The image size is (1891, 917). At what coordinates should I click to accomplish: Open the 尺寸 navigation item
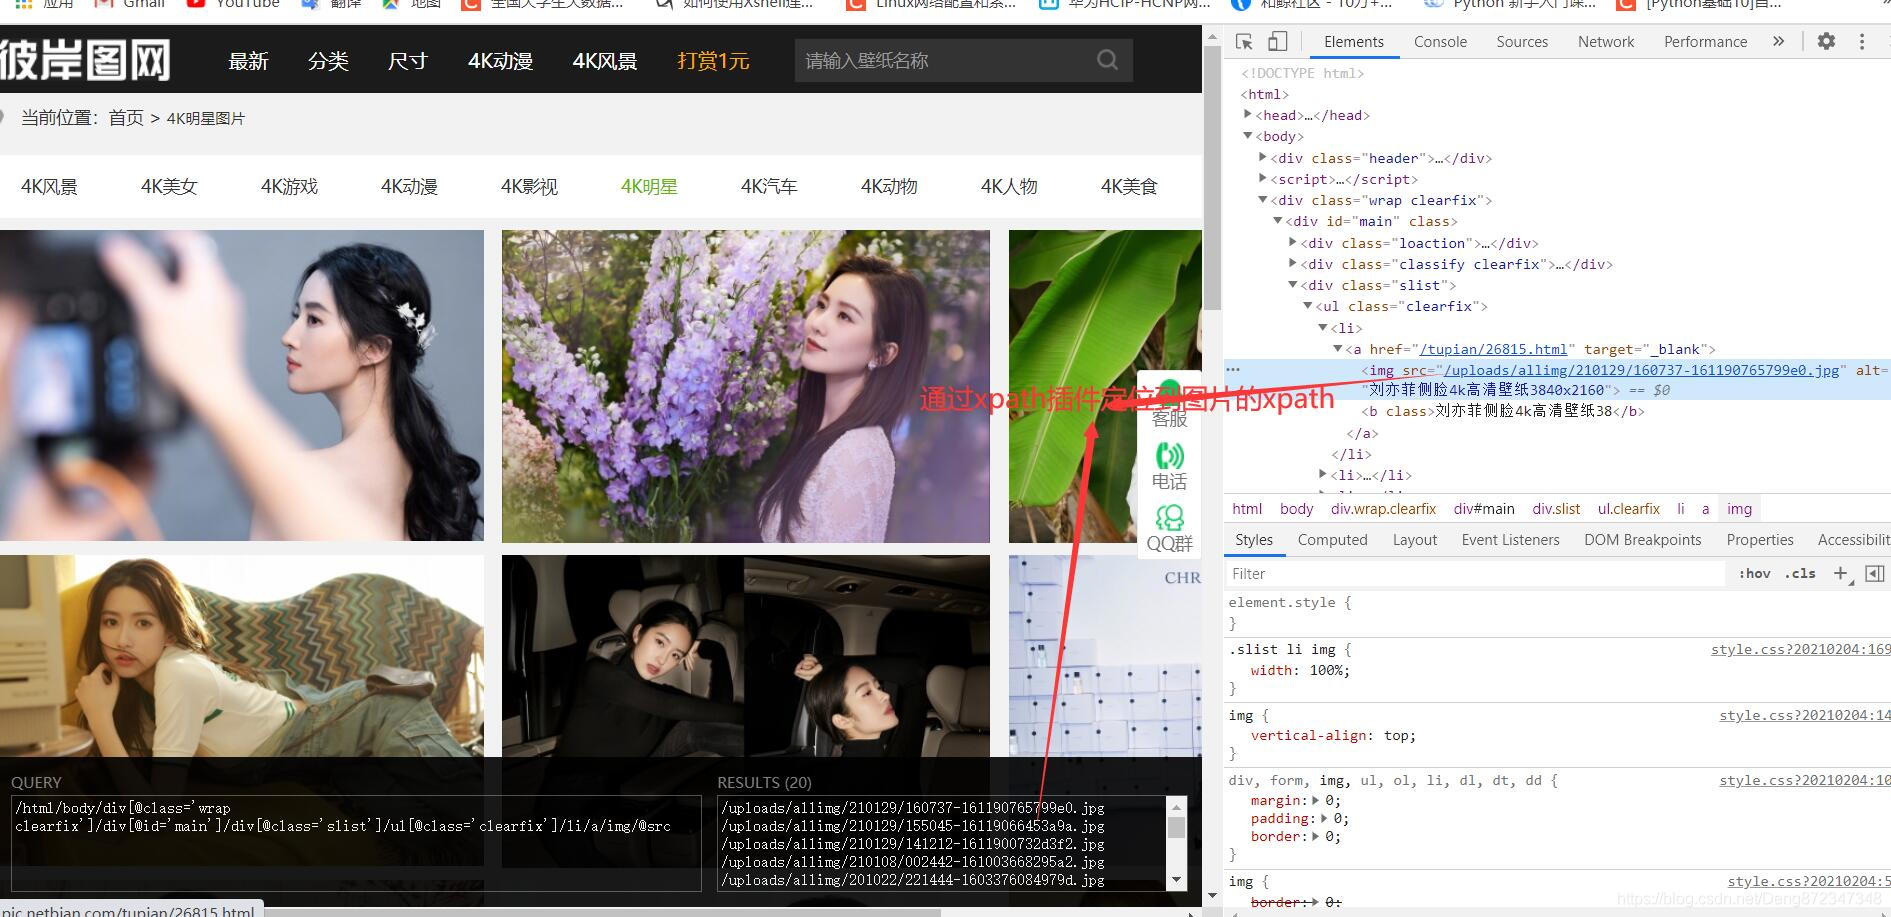408,61
